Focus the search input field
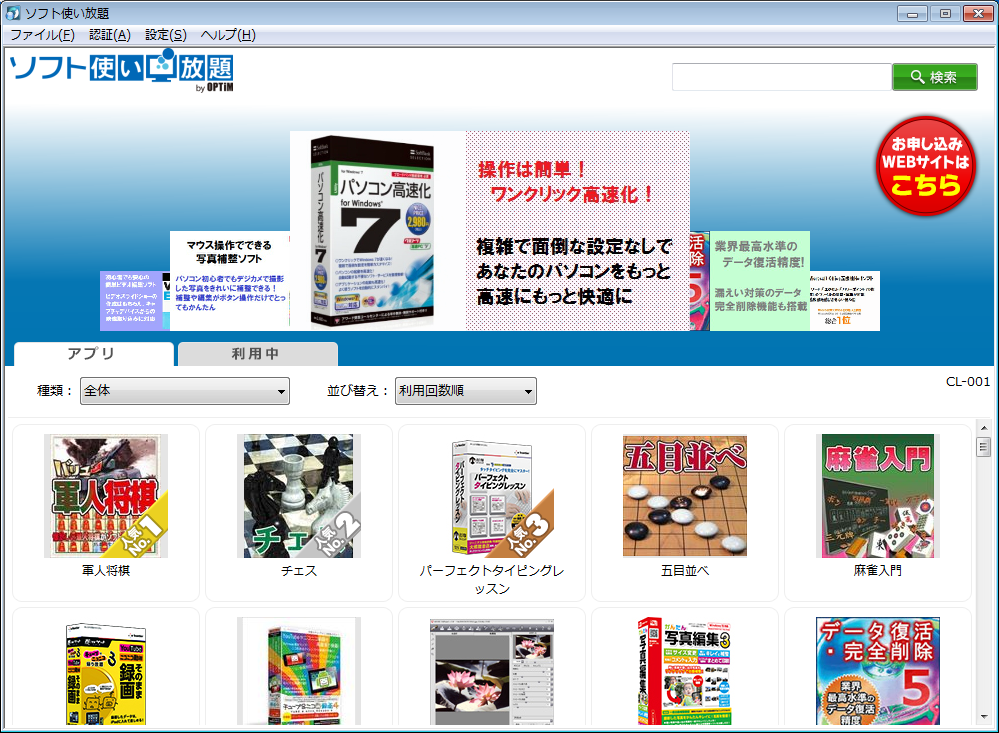The image size is (999, 733). [782, 77]
